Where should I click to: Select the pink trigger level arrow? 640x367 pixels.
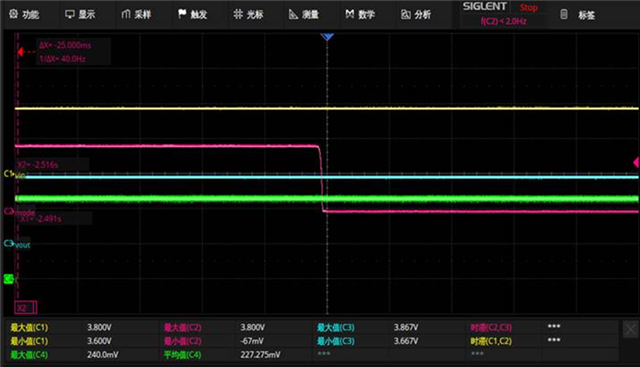pos(636,162)
